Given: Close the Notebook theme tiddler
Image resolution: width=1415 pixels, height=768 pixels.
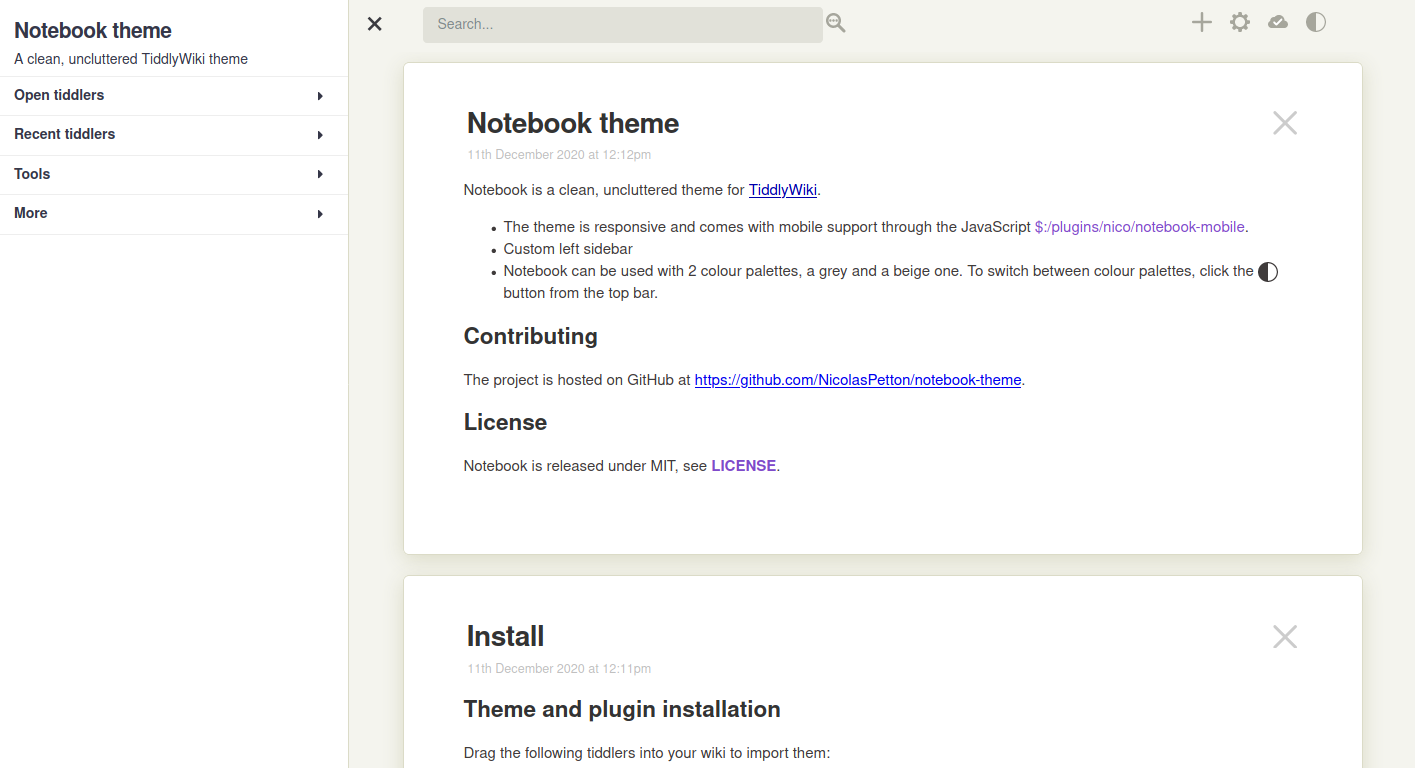Looking at the screenshot, I should click(1285, 123).
